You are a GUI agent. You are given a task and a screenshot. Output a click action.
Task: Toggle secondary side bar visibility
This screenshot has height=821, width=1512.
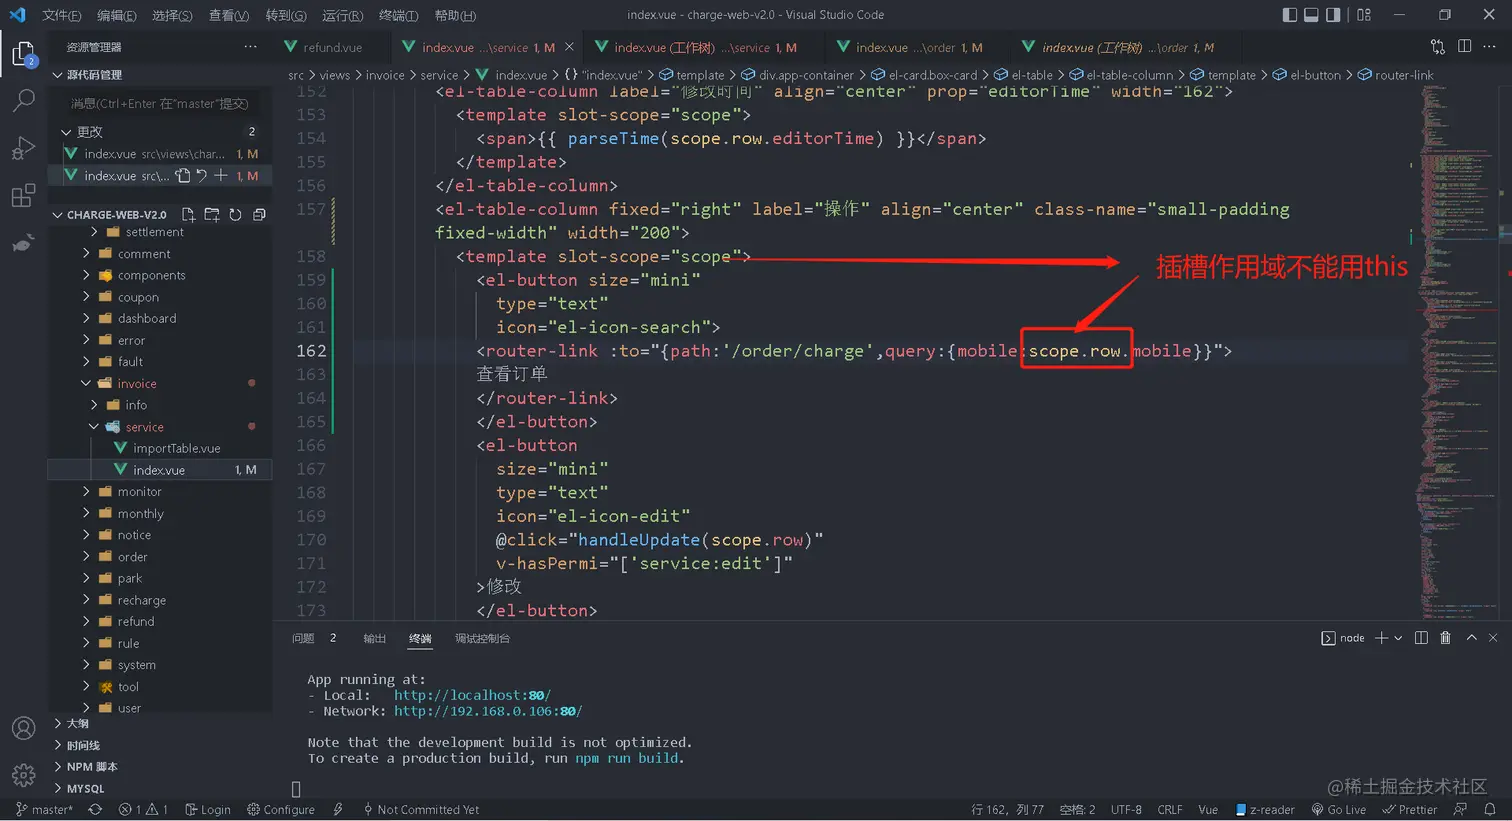click(1333, 15)
